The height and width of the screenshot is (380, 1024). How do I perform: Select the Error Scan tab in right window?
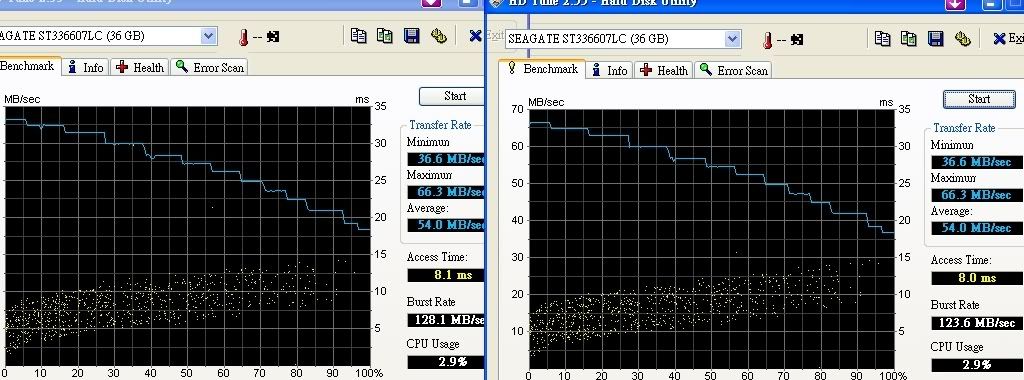point(733,71)
